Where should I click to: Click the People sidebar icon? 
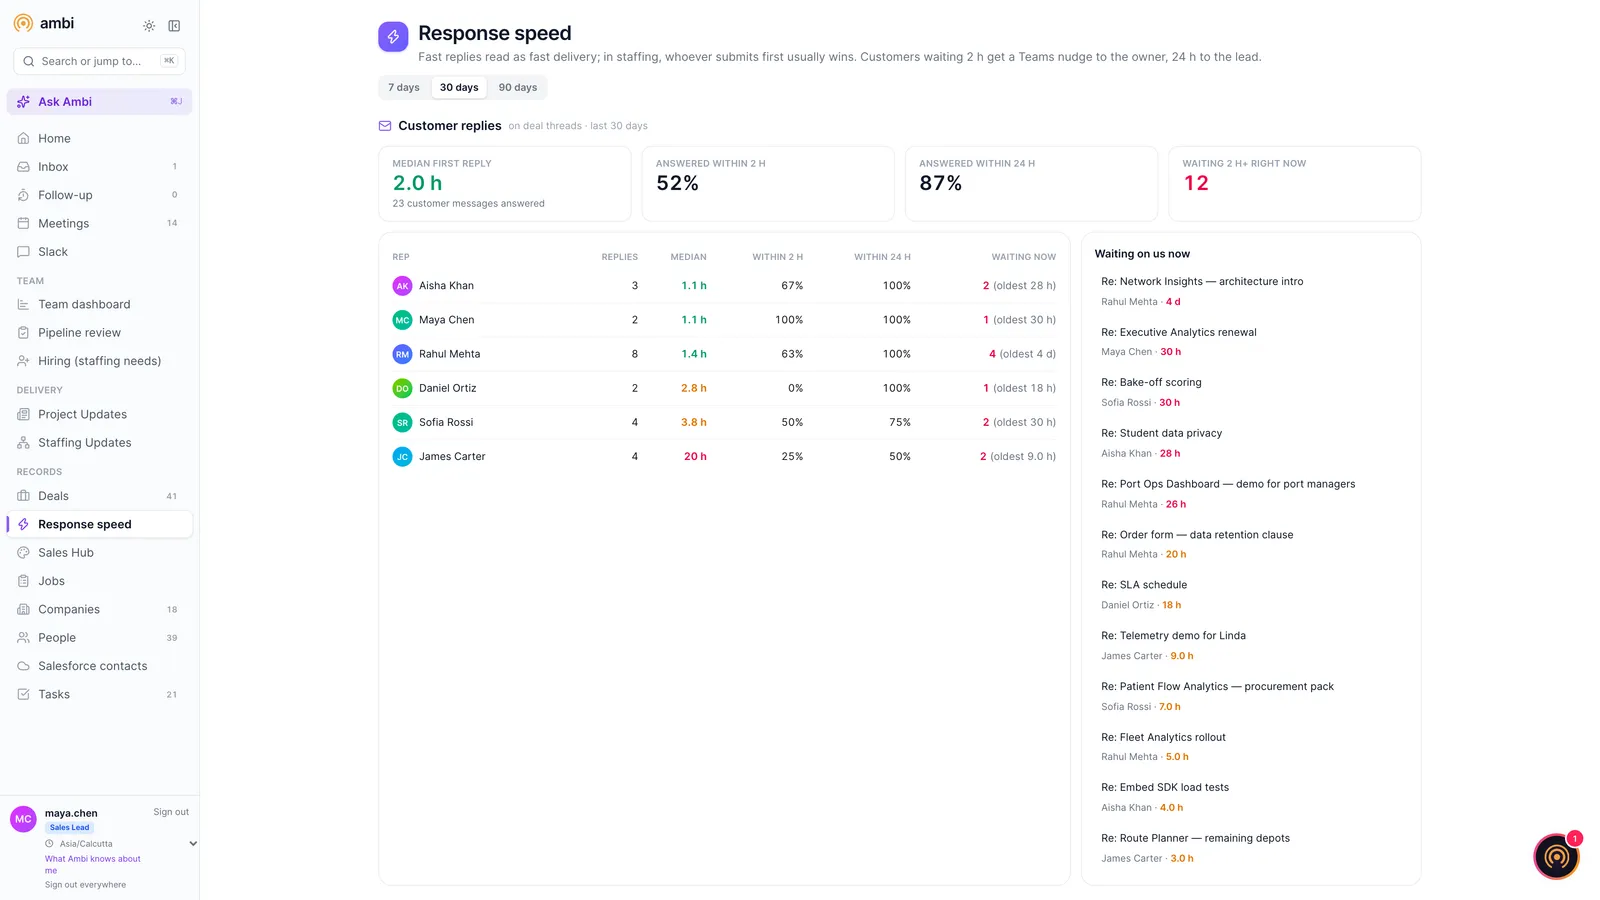(x=23, y=638)
